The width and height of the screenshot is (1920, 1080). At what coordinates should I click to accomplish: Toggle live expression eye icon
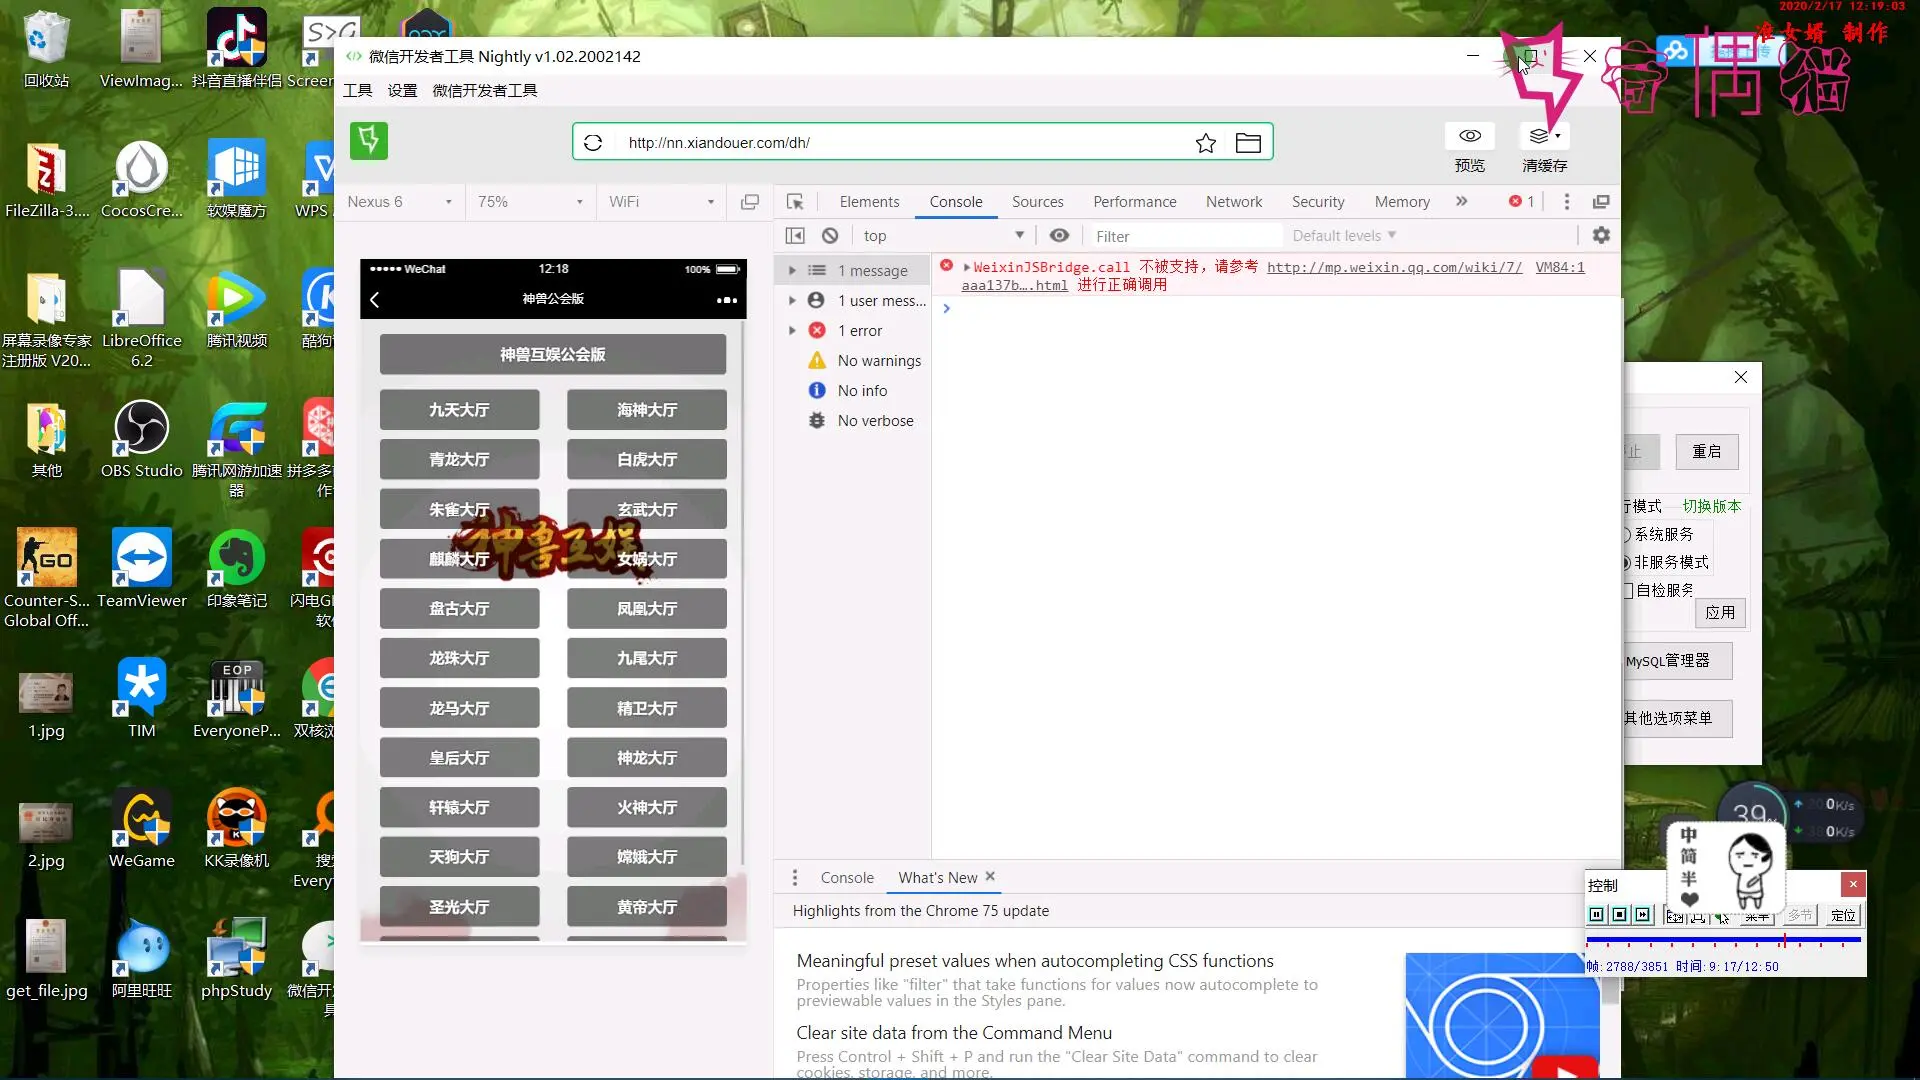[x=1059, y=236]
